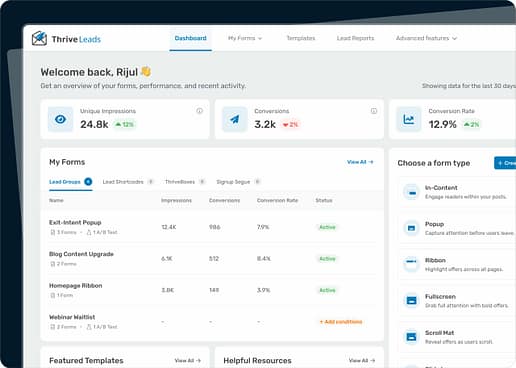The image size is (516, 368).
Task: Go to the Templates tab
Action: pos(301,38)
